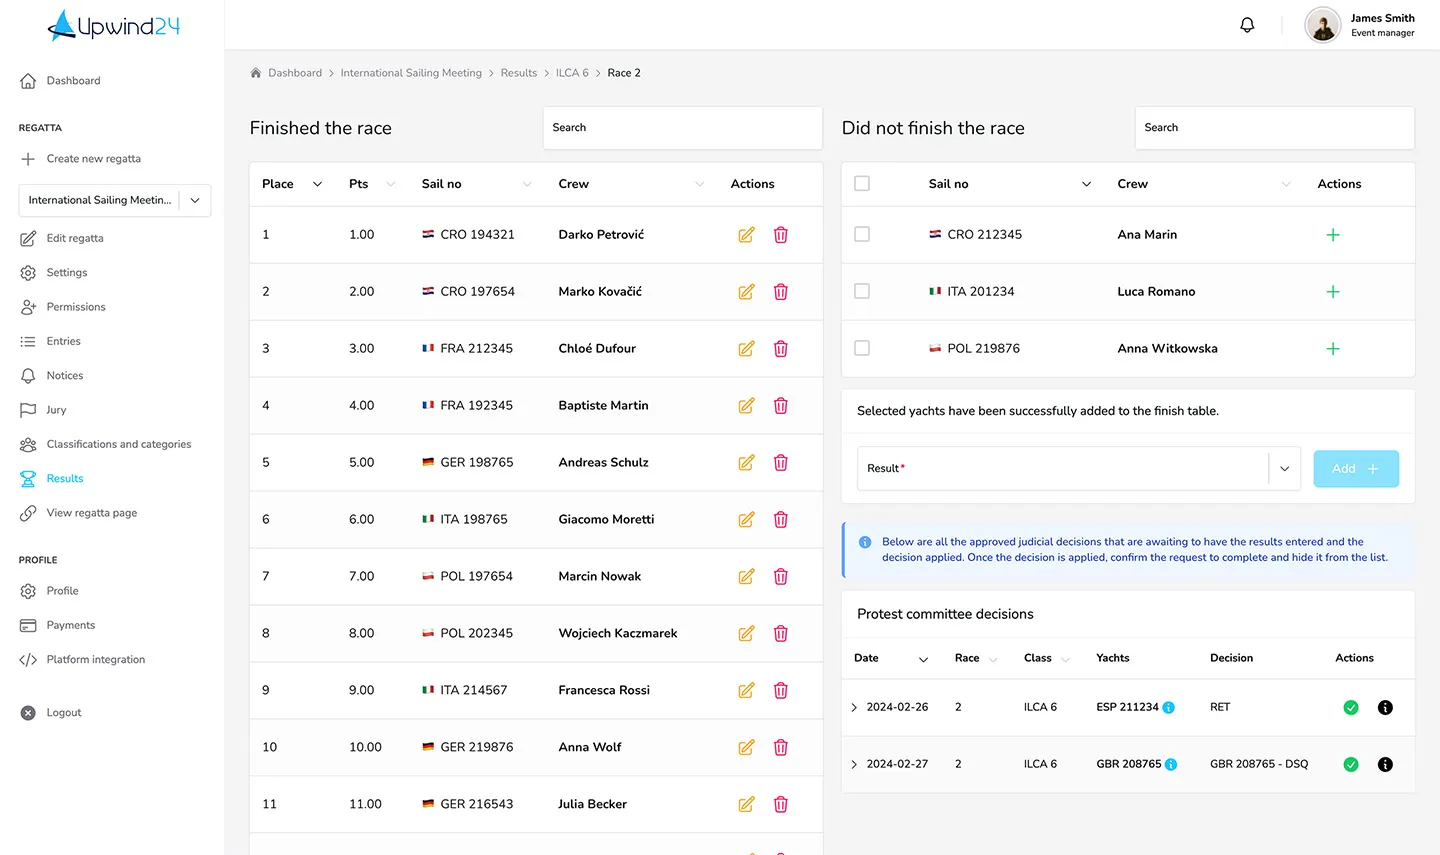Go to Classifications and categories
The height and width of the screenshot is (855, 1440).
coord(118,445)
